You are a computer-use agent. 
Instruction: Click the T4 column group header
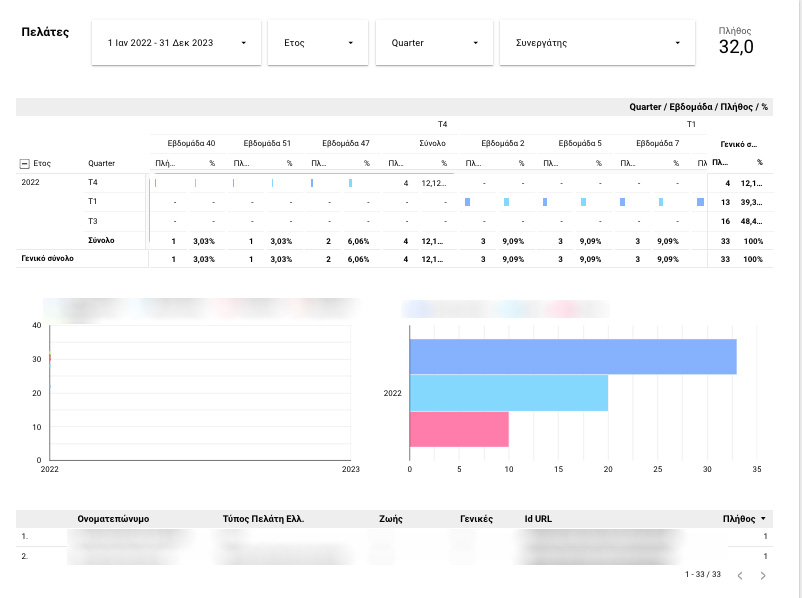click(x=442, y=124)
